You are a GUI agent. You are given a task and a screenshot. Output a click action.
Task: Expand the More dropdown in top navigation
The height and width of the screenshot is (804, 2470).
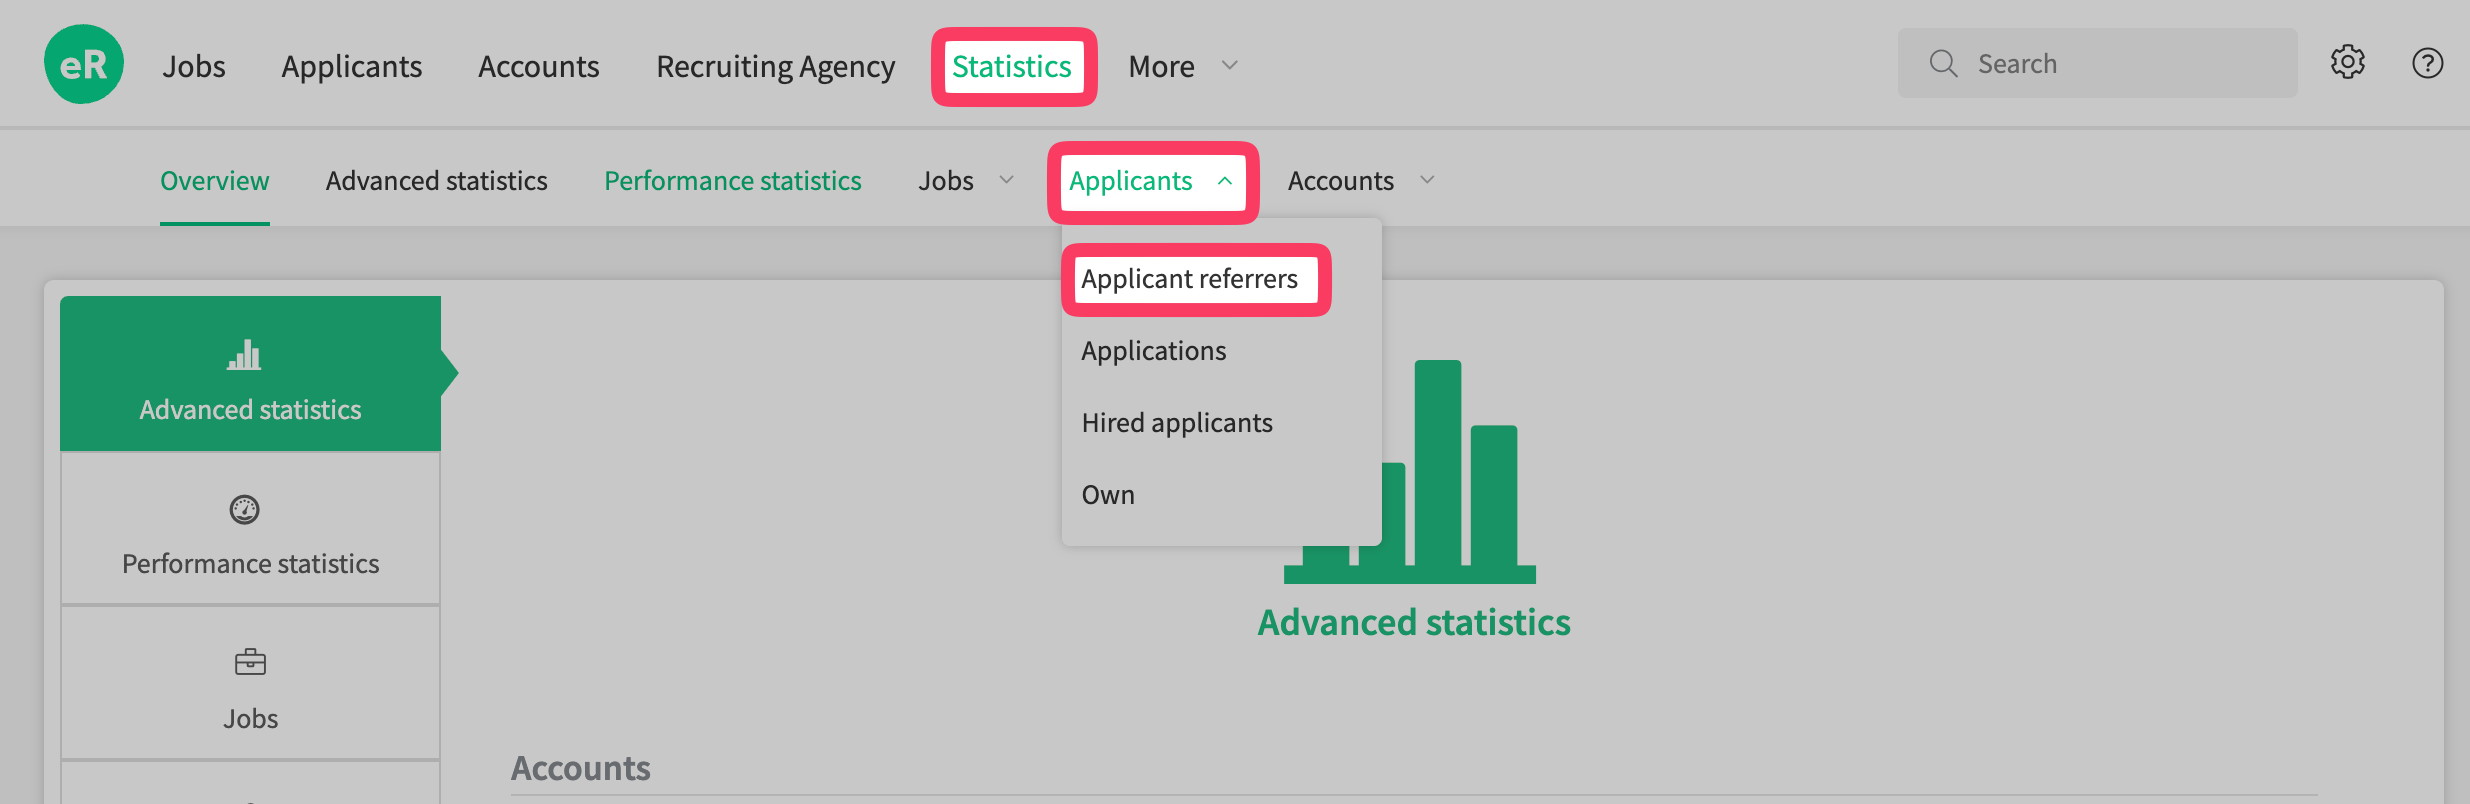(x=1182, y=66)
